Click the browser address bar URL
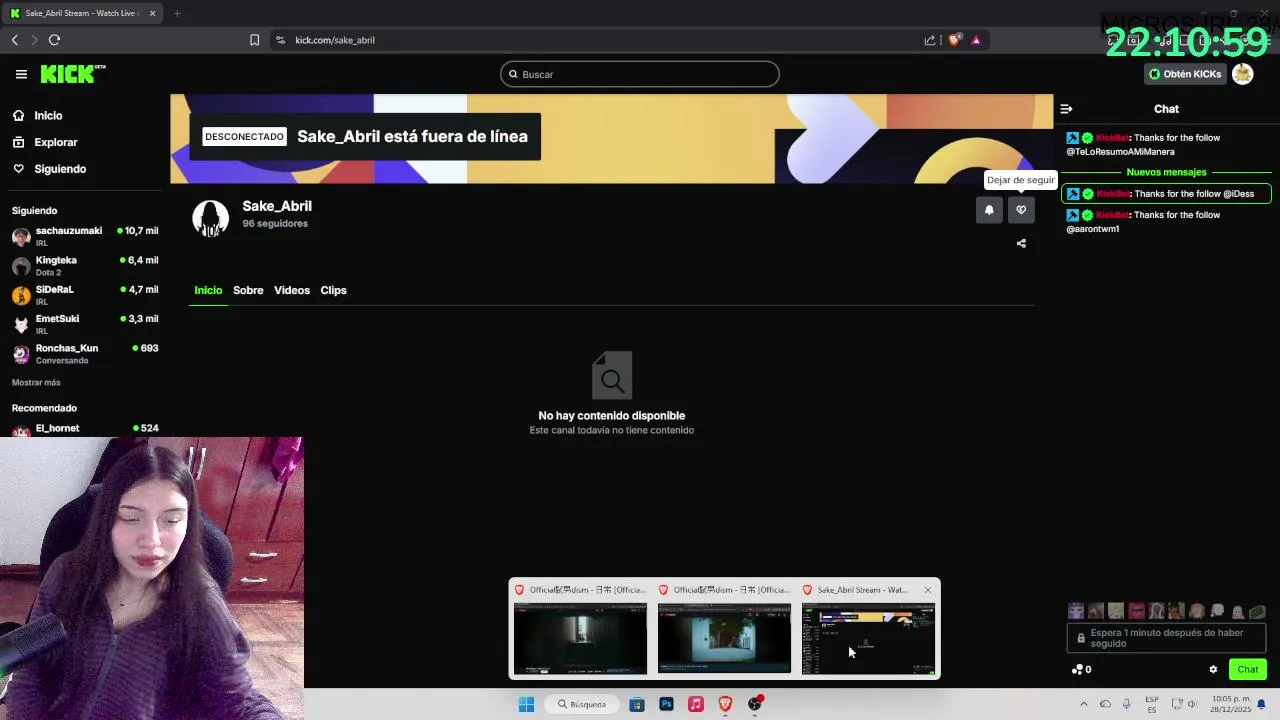Viewport: 1280px width, 720px height. (x=335, y=40)
